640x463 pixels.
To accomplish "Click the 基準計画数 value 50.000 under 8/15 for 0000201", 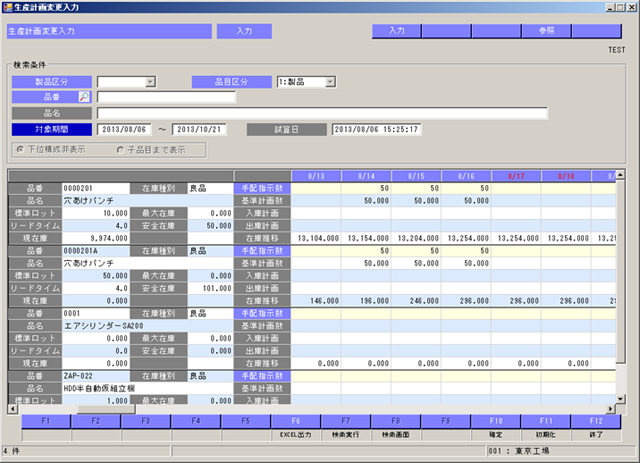I will [416, 200].
